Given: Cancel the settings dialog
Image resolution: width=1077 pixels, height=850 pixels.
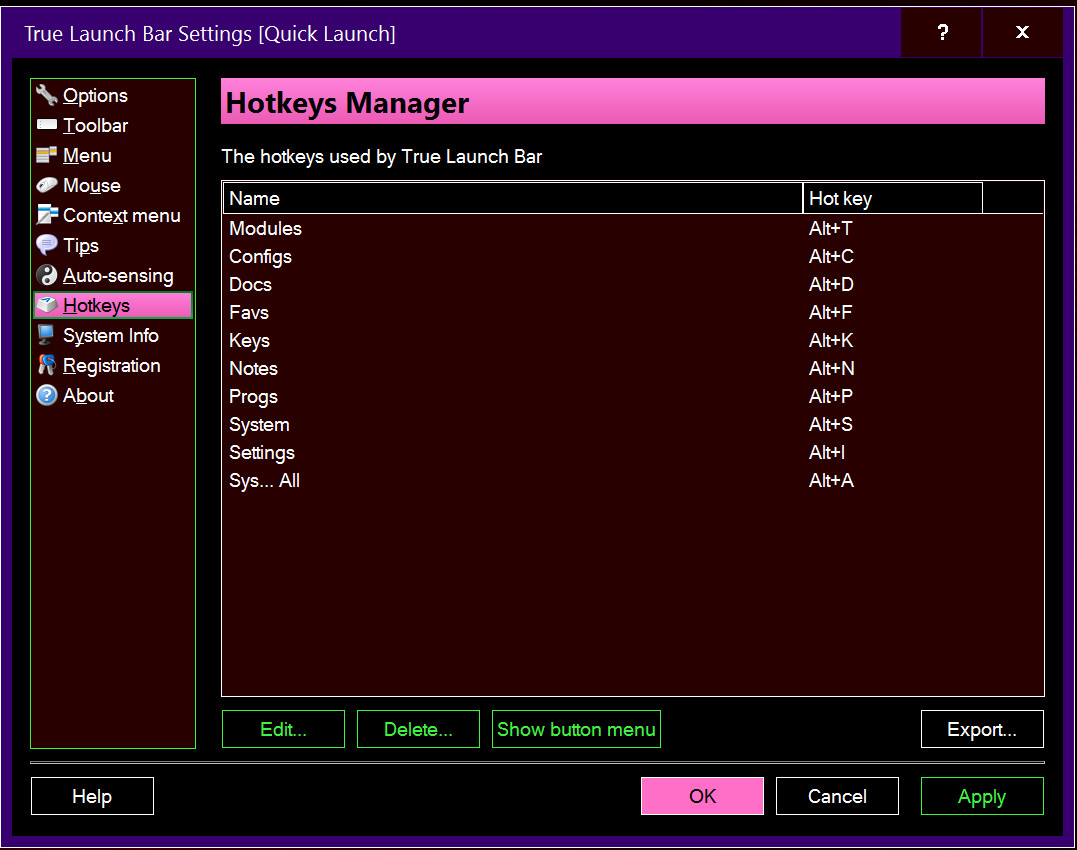Looking at the screenshot, I should click(x=837, y=796).
